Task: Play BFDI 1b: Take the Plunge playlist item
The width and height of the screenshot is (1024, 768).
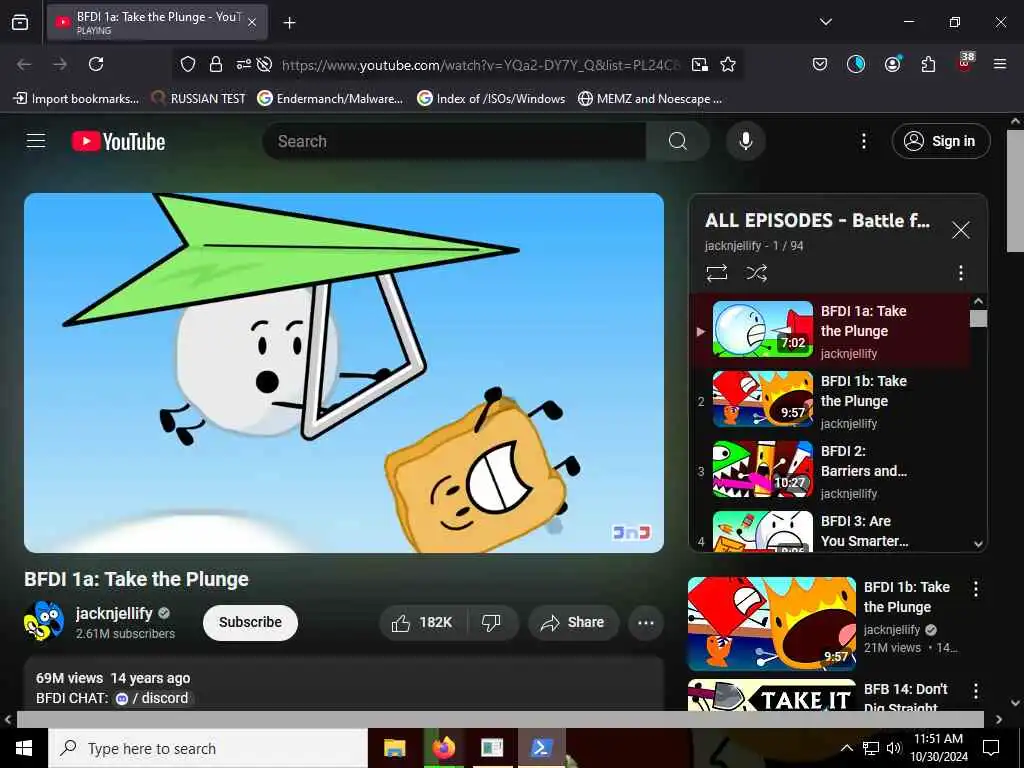Action: 831,400
